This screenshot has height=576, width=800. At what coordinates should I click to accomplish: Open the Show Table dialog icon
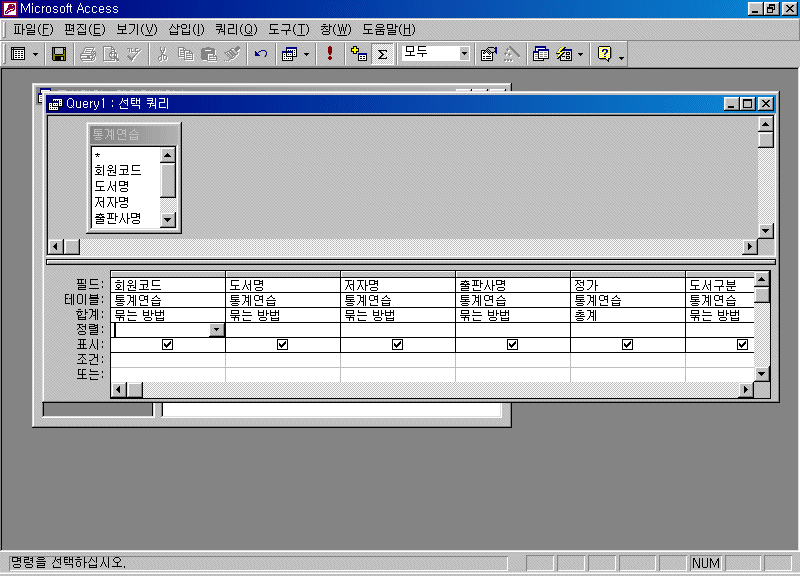pyautogui.click(x=359, y=54)
